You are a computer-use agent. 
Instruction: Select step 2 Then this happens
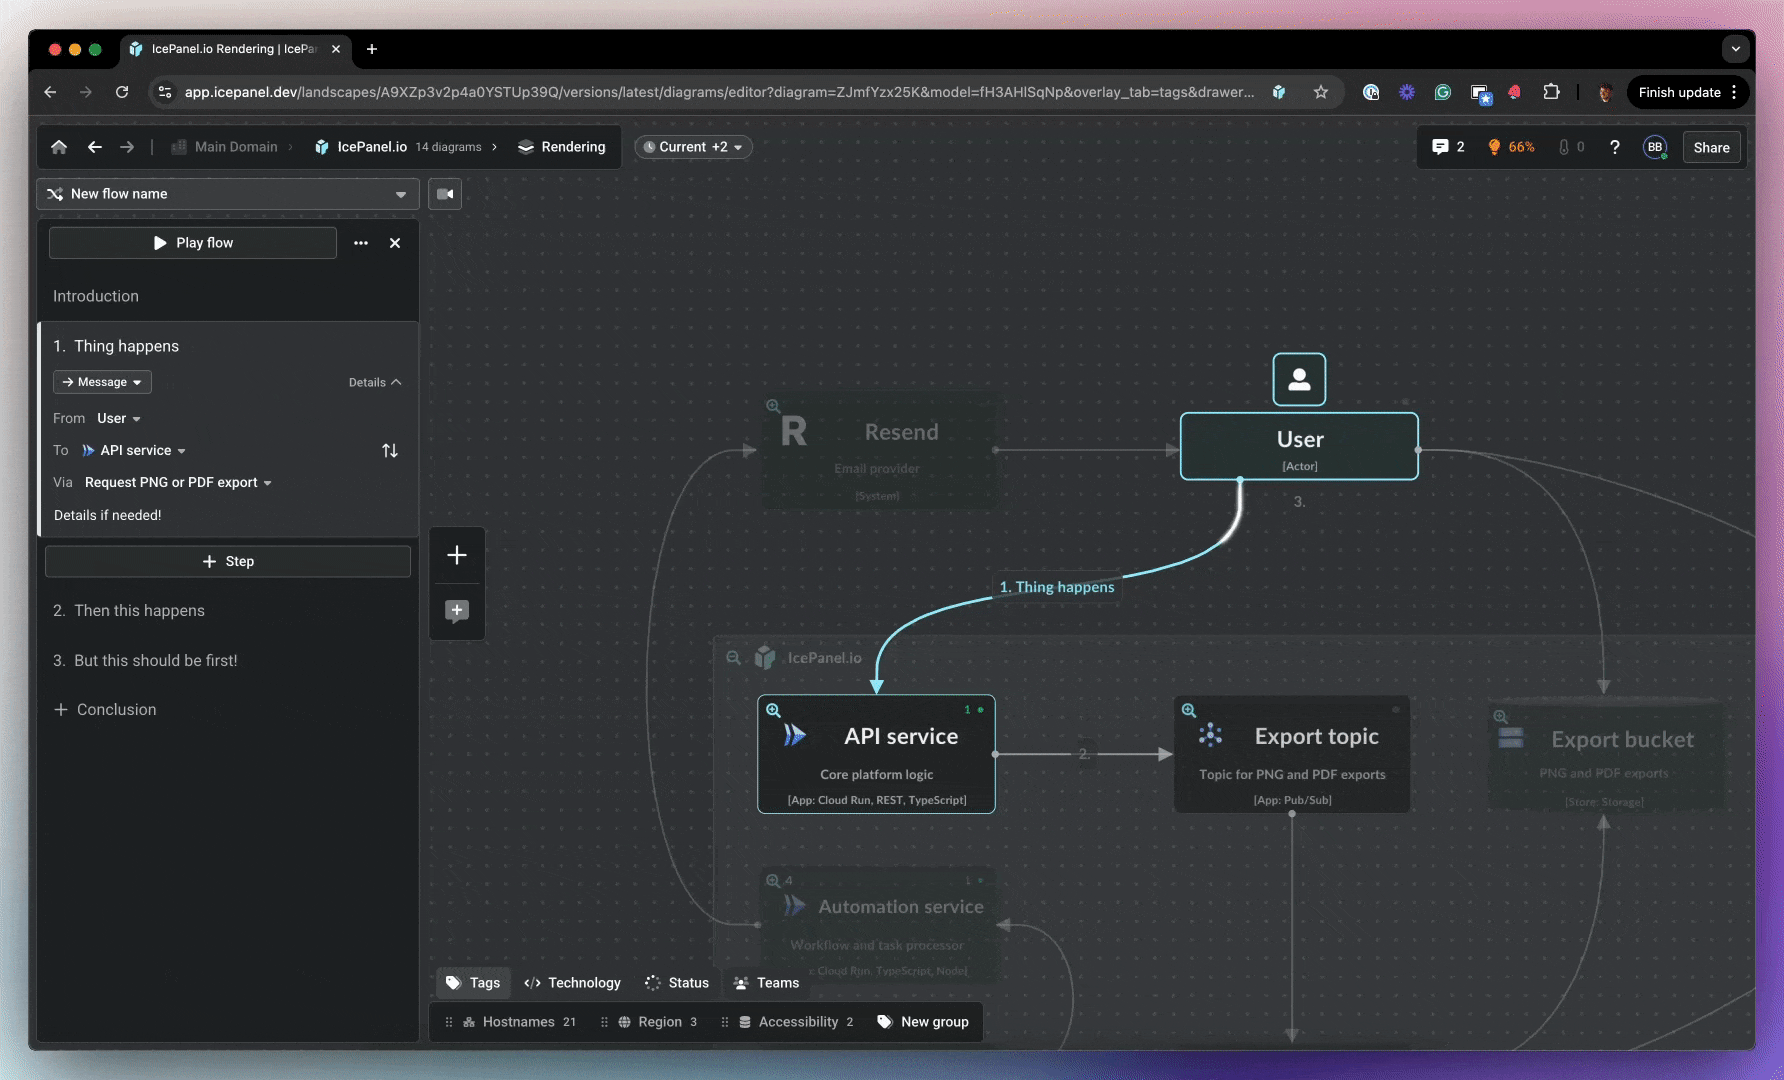139,611
